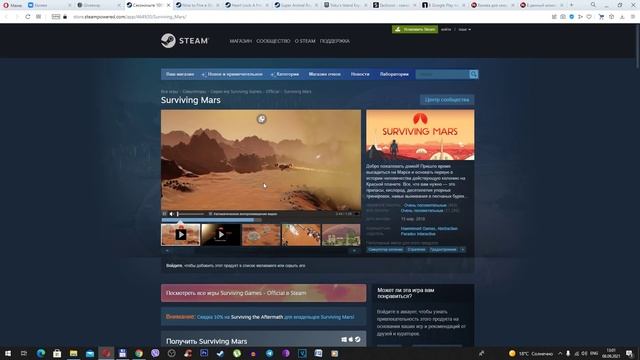640x360 pixels.
Task: Expand more tags with the plus button
Action: pos(462,249)
